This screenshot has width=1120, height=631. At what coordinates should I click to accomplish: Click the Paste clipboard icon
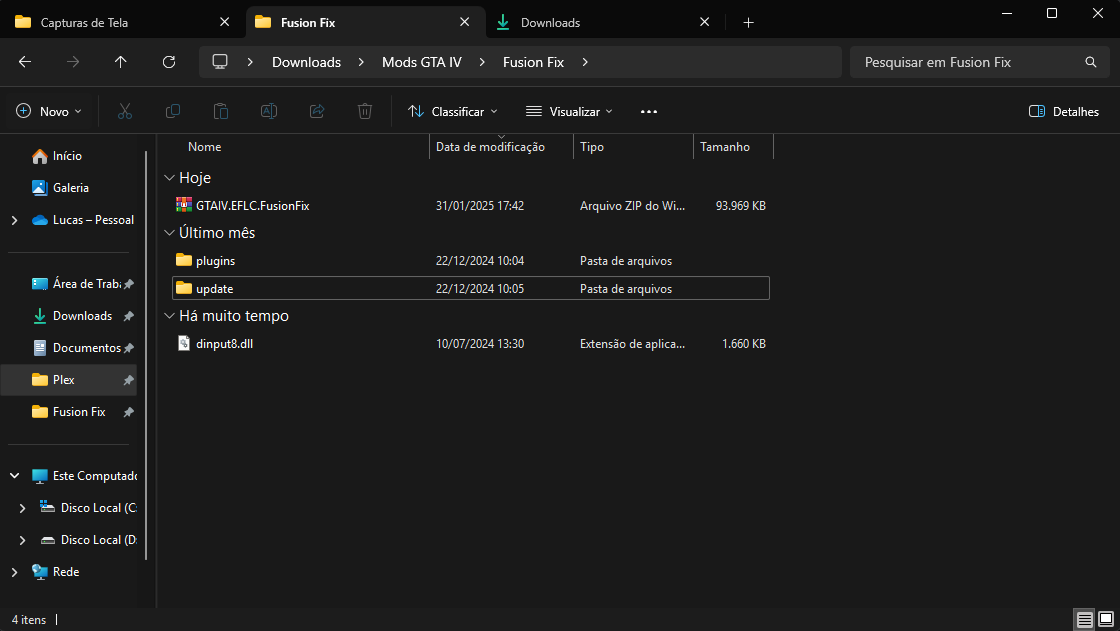[x=221, y=111]
